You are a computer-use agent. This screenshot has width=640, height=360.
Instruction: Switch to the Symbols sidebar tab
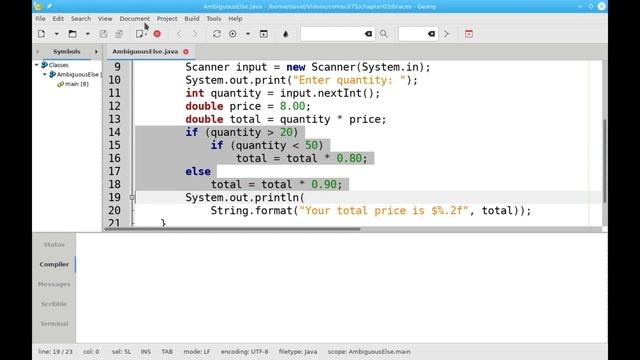pyautogui.click(x=67, y=51)
